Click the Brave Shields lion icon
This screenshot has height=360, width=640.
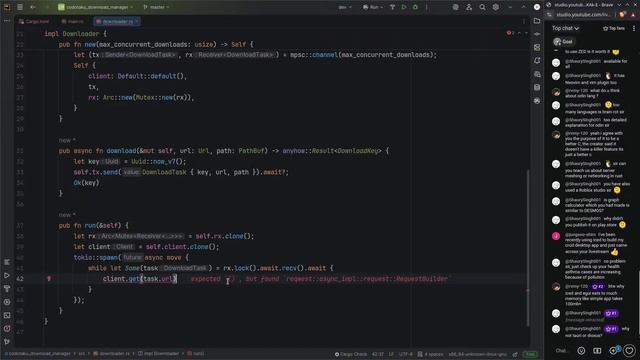pyautogui.click(x=622, y=15)
